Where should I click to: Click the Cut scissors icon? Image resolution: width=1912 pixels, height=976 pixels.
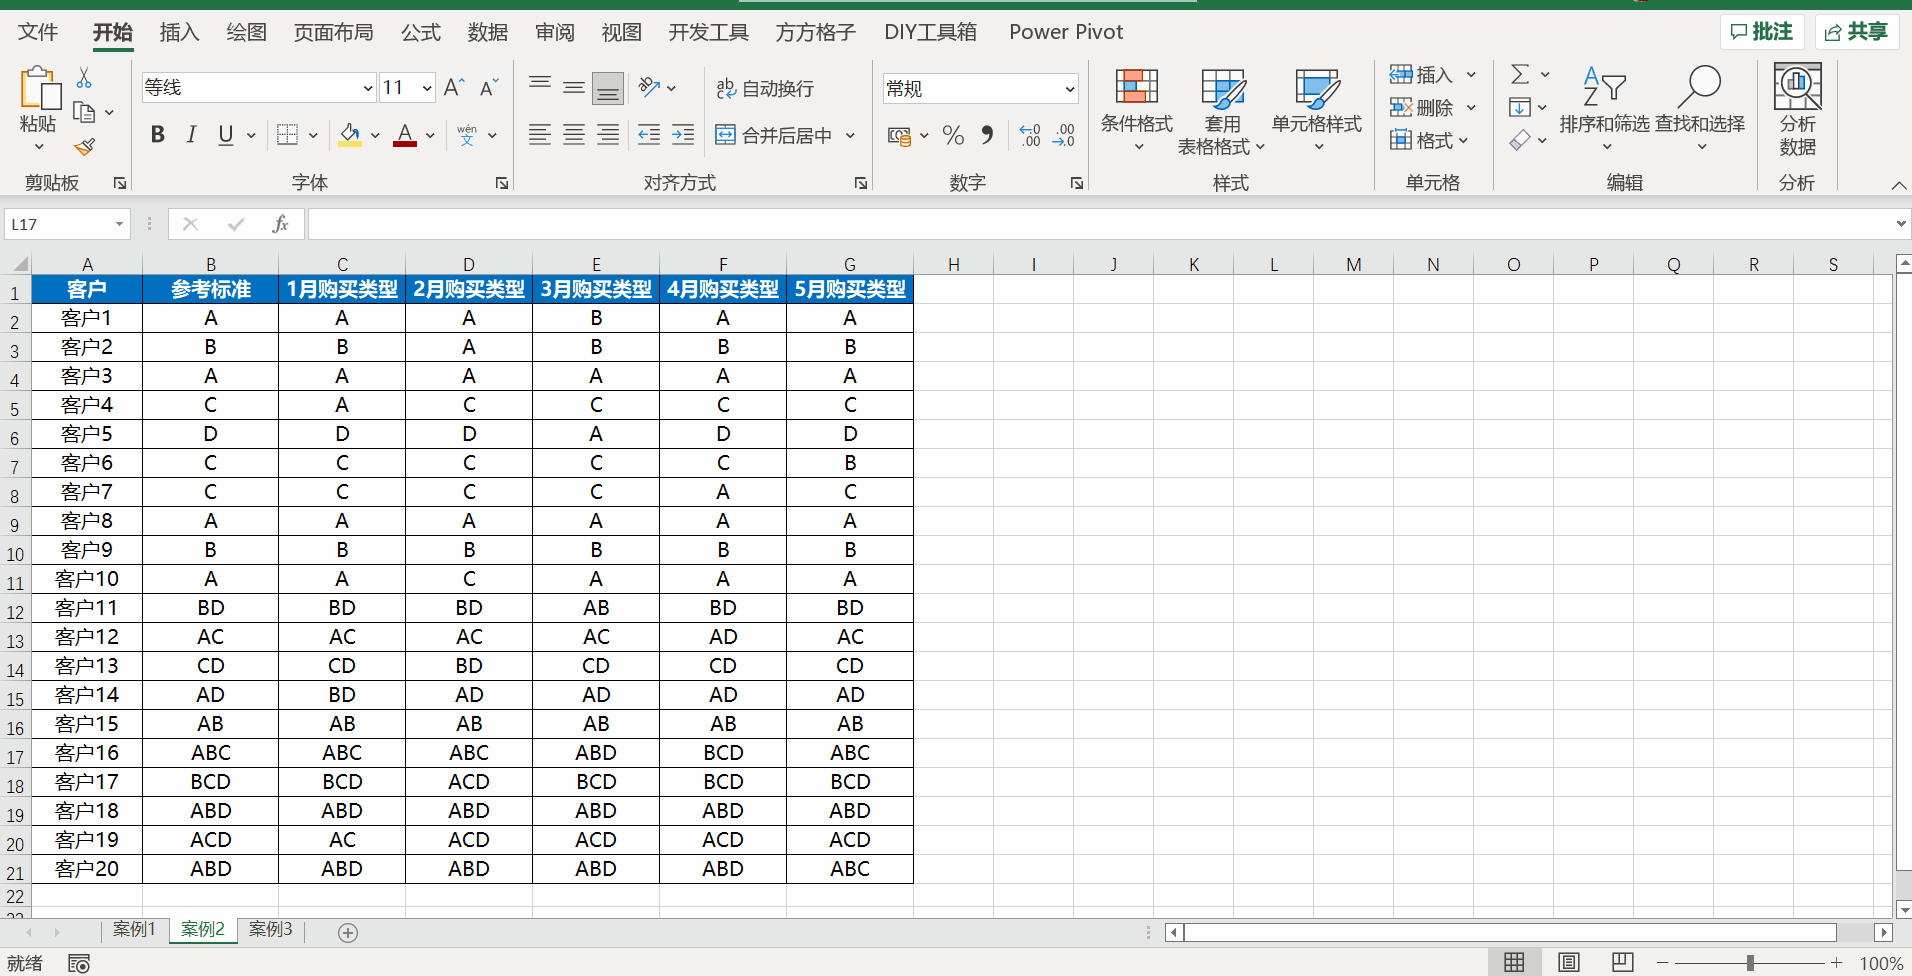84,78
